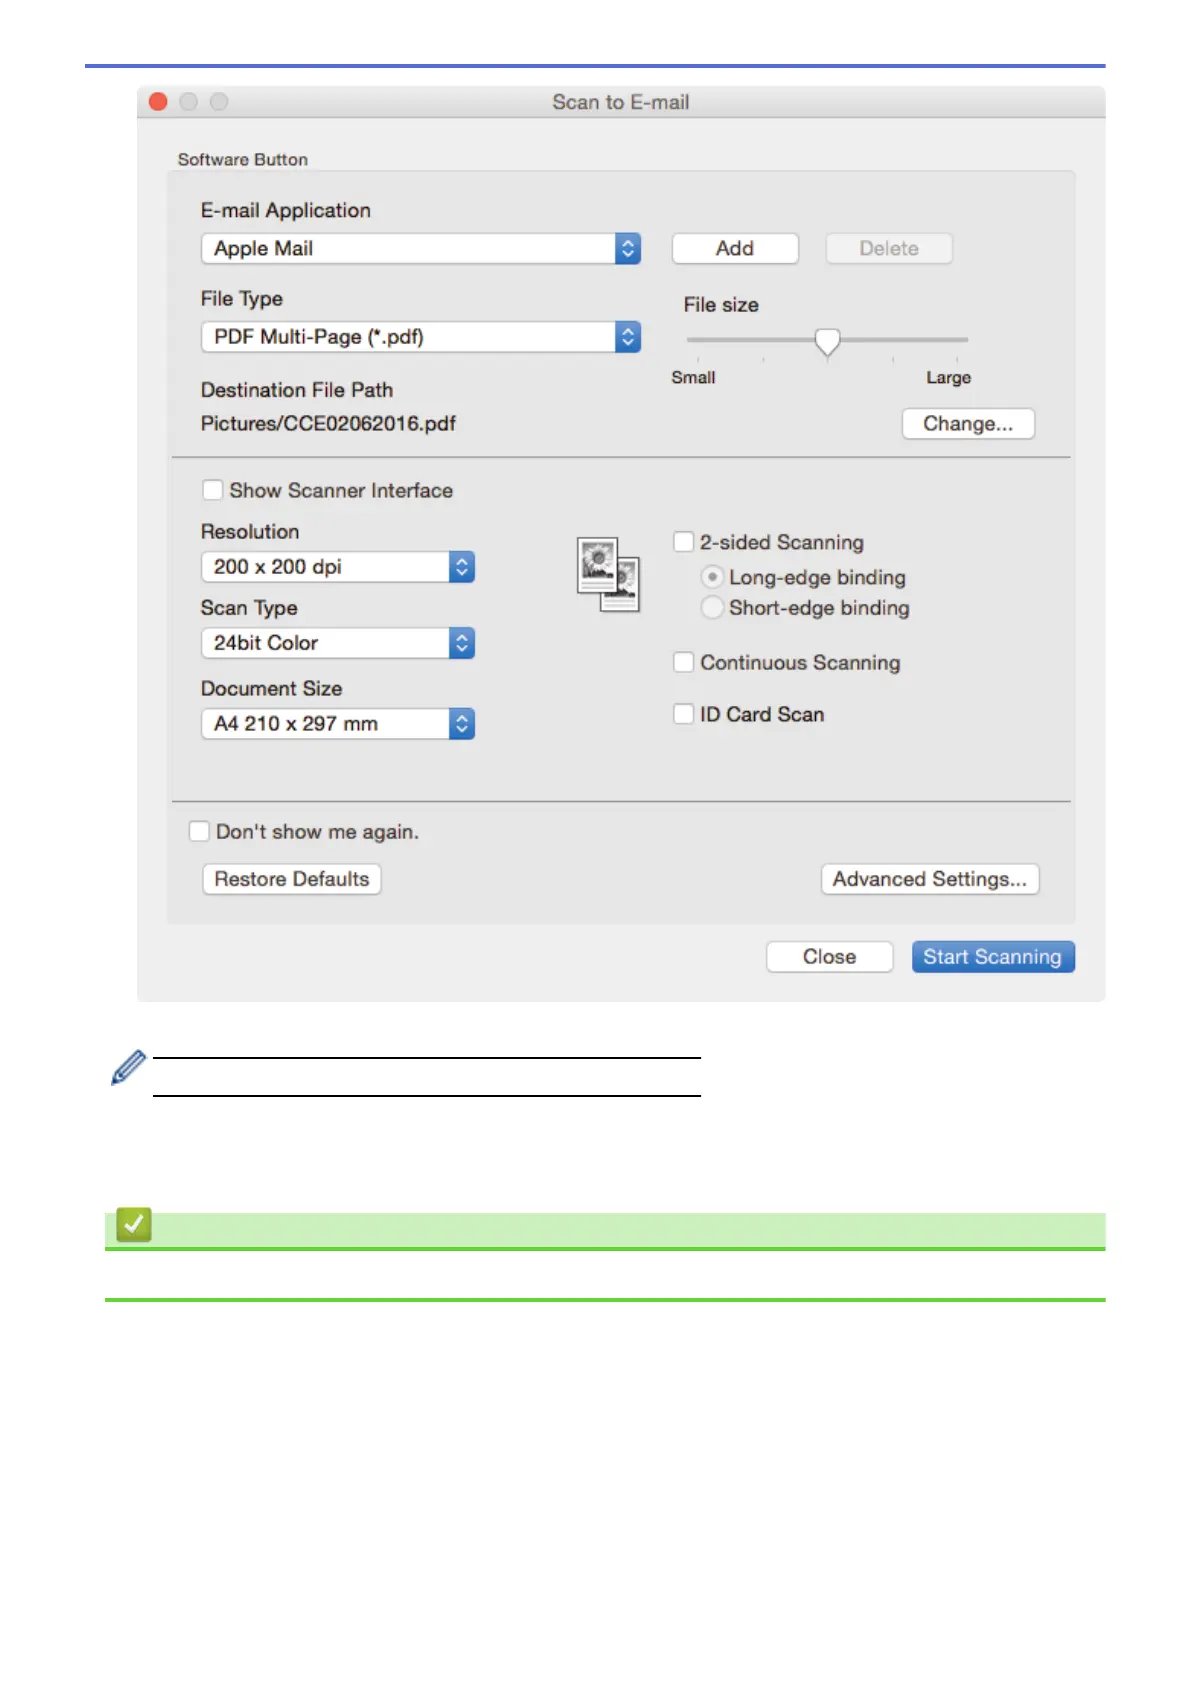This screenshot has height=1684, width=1191.
Task: Click the Scan to E-mail title
Action: coord(621,102)
